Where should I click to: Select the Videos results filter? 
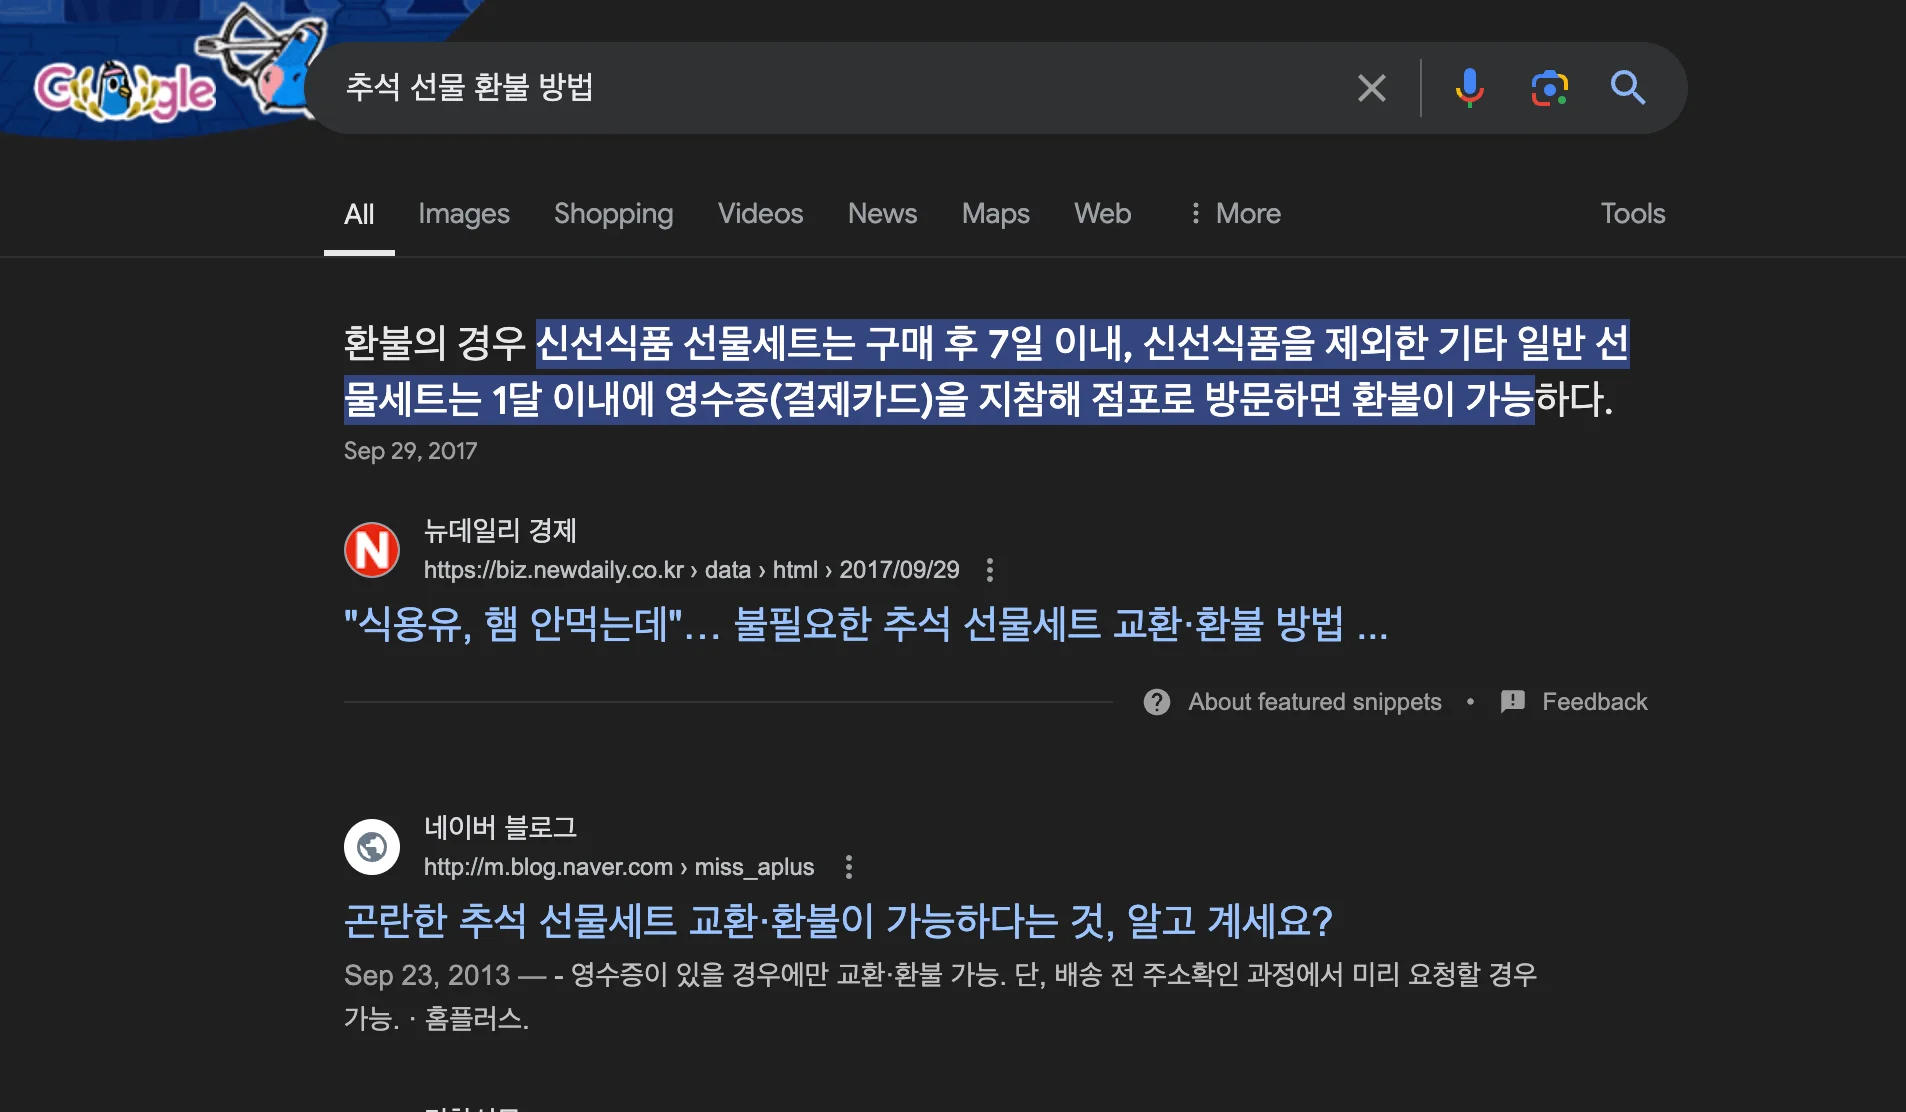point(760,213)
